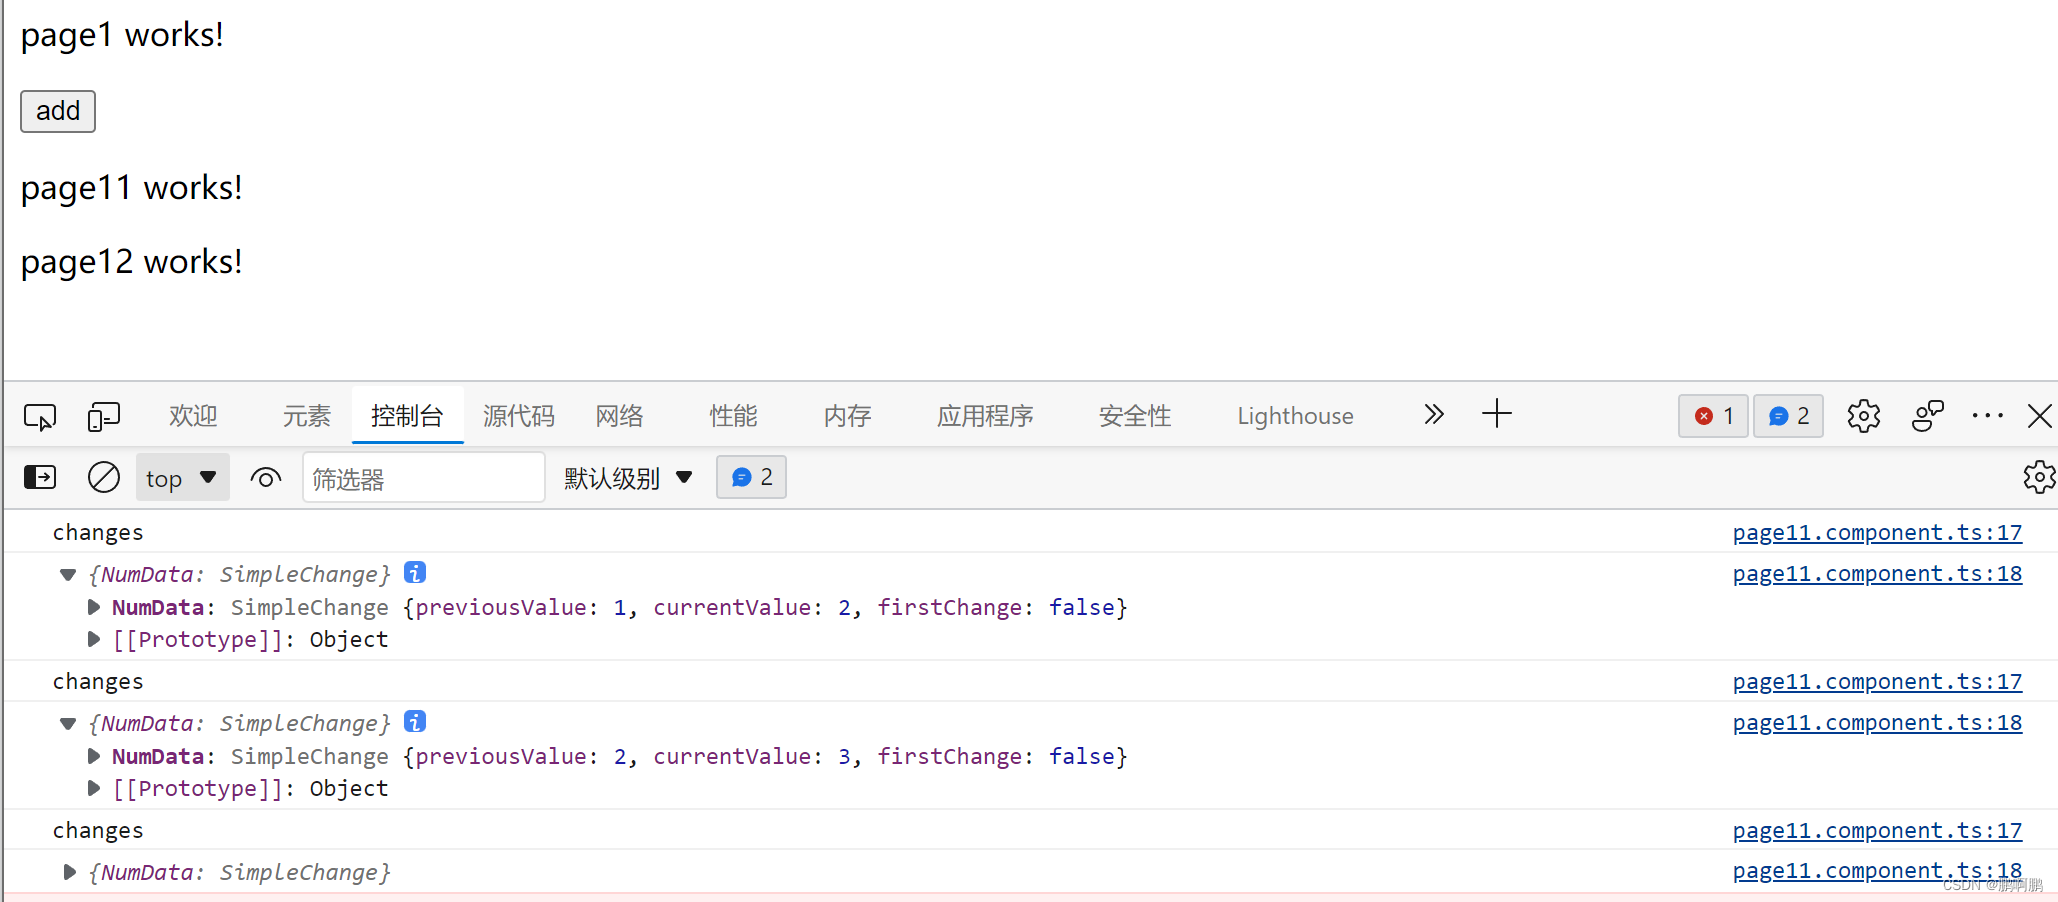Open DevTools settings gear
The image size is (2058, 902).
(x=1864, y=416)
